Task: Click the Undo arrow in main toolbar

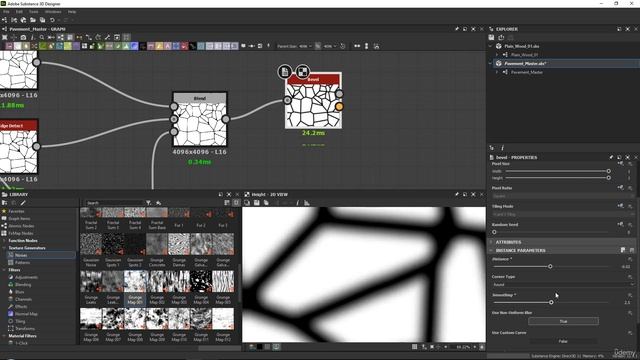Action: click(x=52, y=20)
